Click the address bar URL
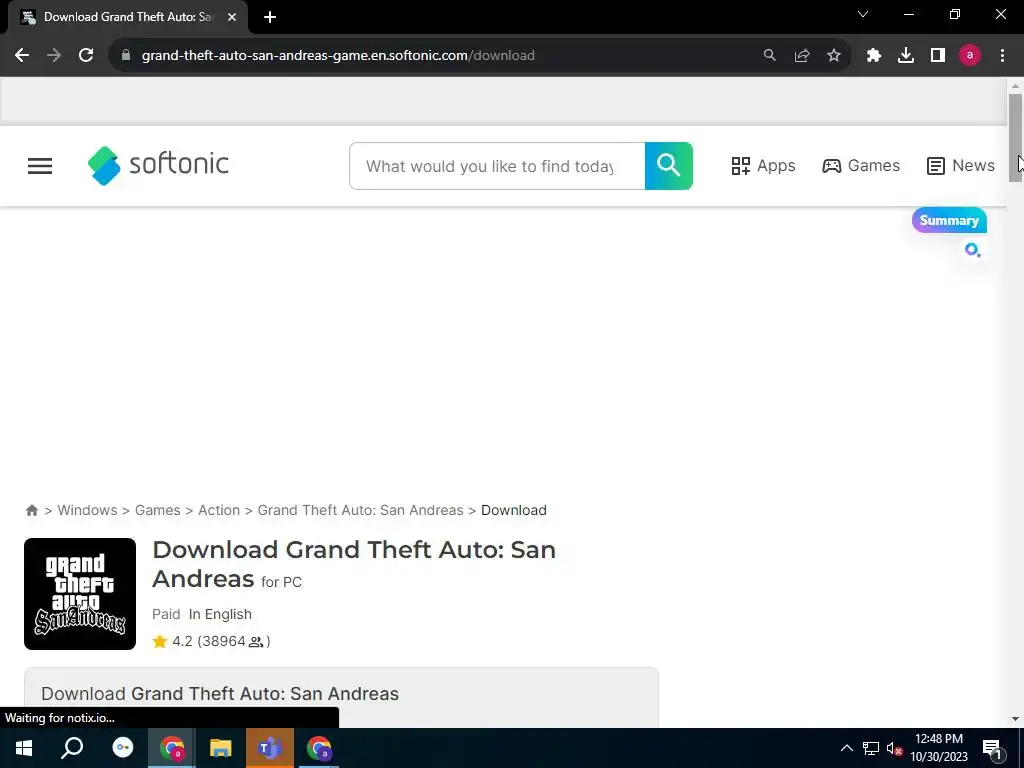The width and height of the screenshot is (1024, 768). pyautogui.click(x=338, y=56)
